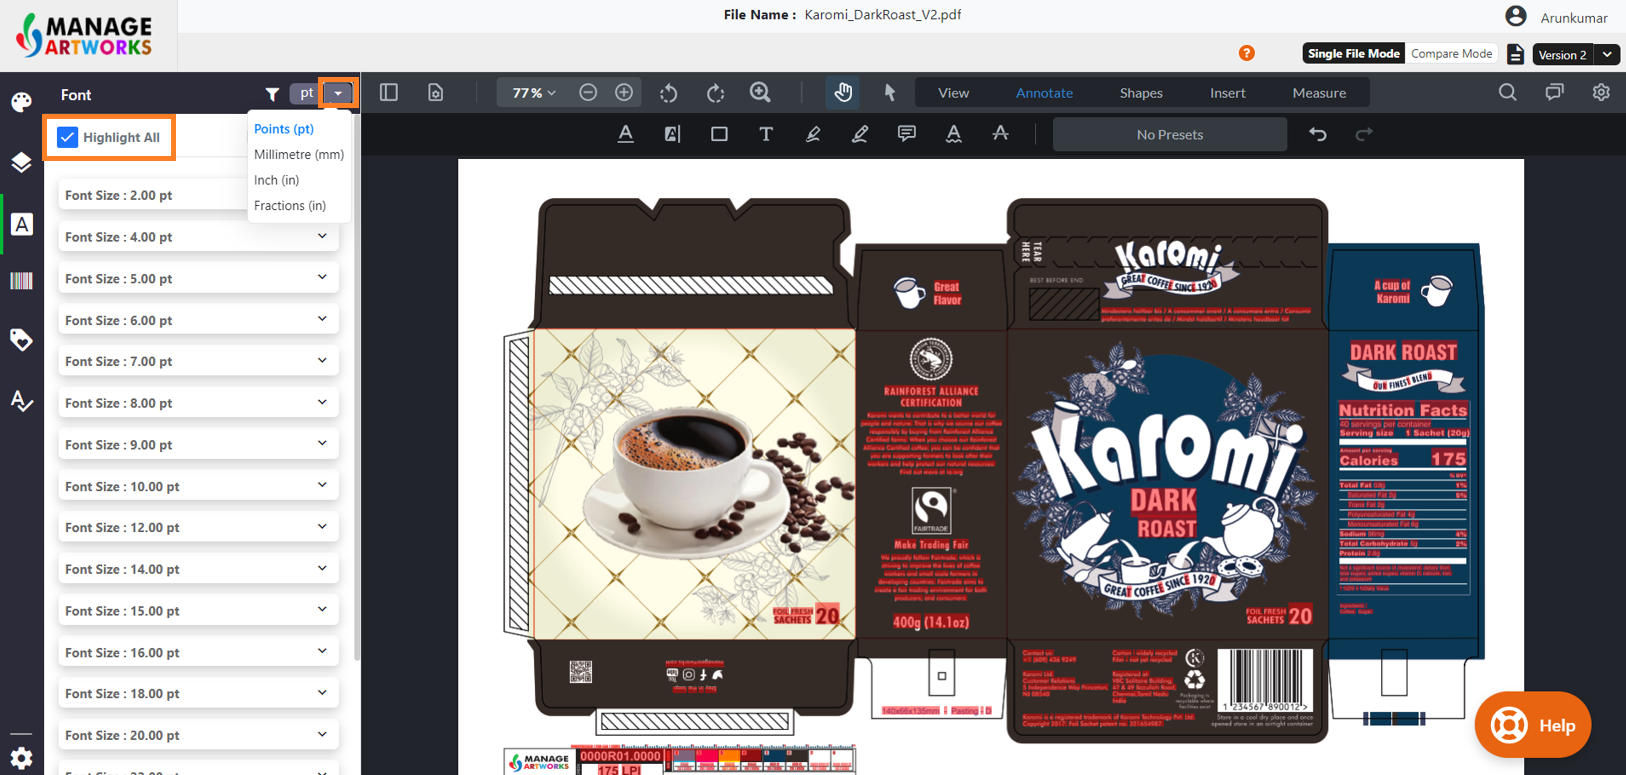Expand Font Size 6.00 pt row
Viewport: 1626px width, 775px height.
click(198, 320)
